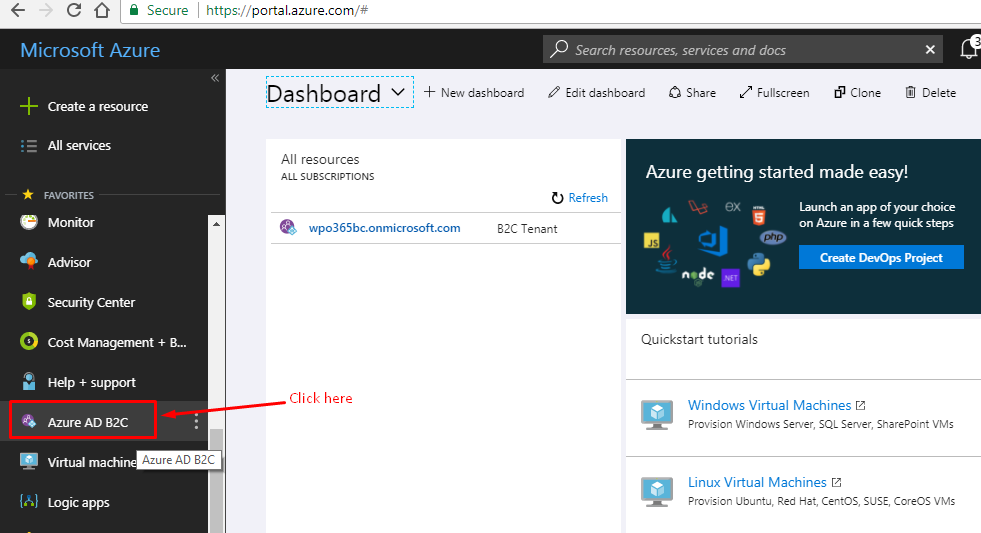This screenshot has height=533, width=981.
Task: Open Virtual machines in sidebar
Action: click(x=92, y=463)
